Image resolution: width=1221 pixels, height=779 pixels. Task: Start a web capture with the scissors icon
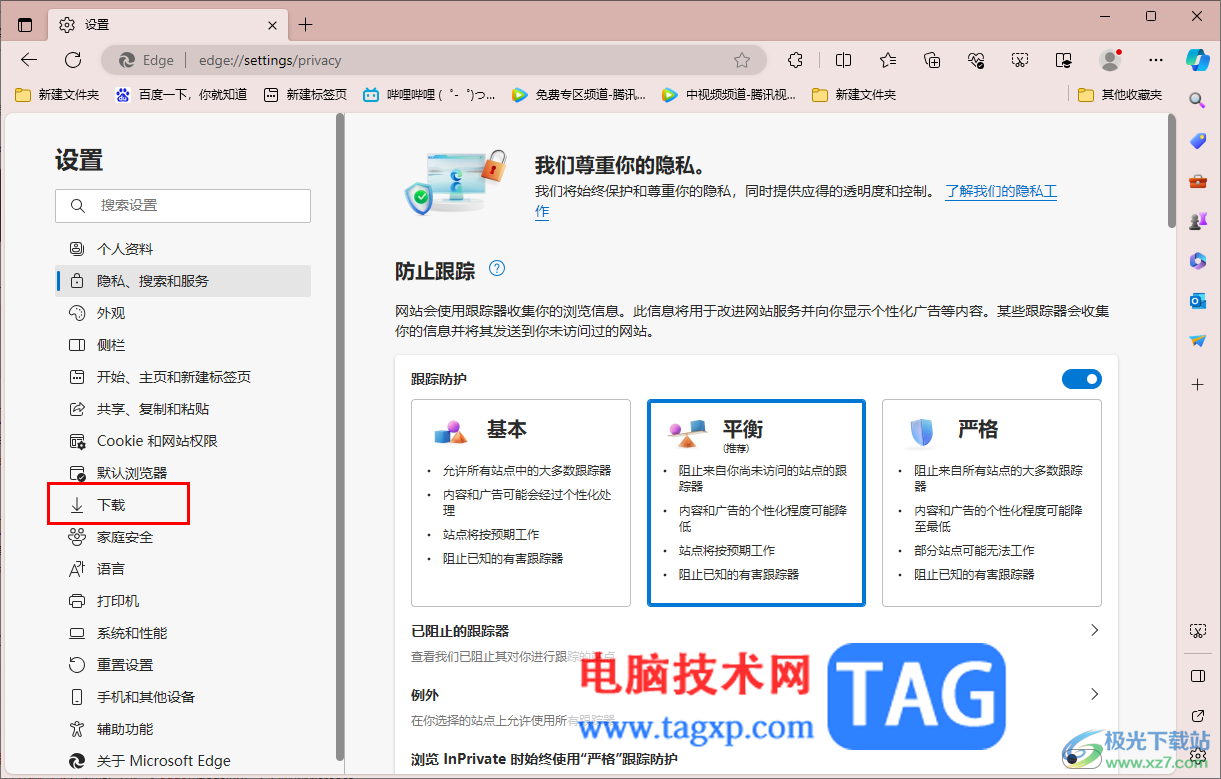(x=1019, y=60)
